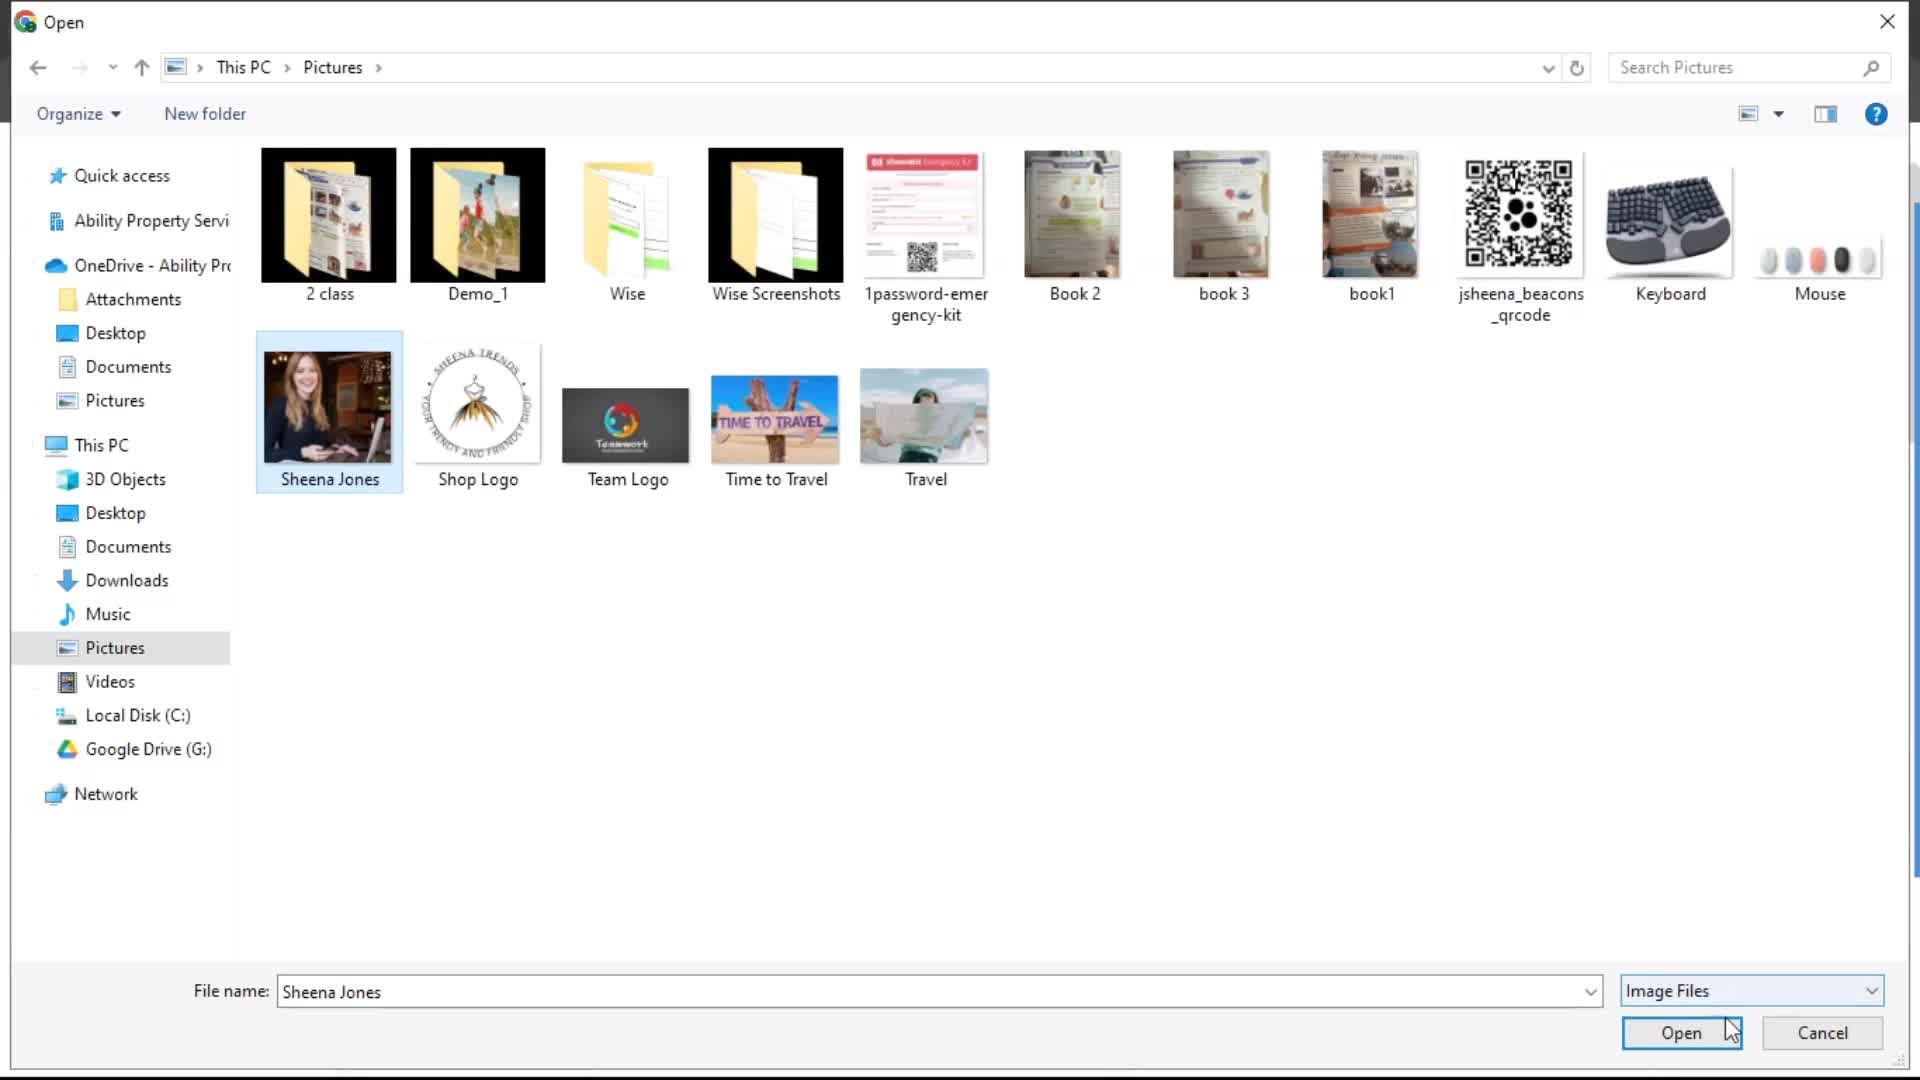This screenshot has width=1920, height=1080.
Task: Click Cancel to dismiss dialog
Action: pyautogui.click(x=1822, y=1033)
